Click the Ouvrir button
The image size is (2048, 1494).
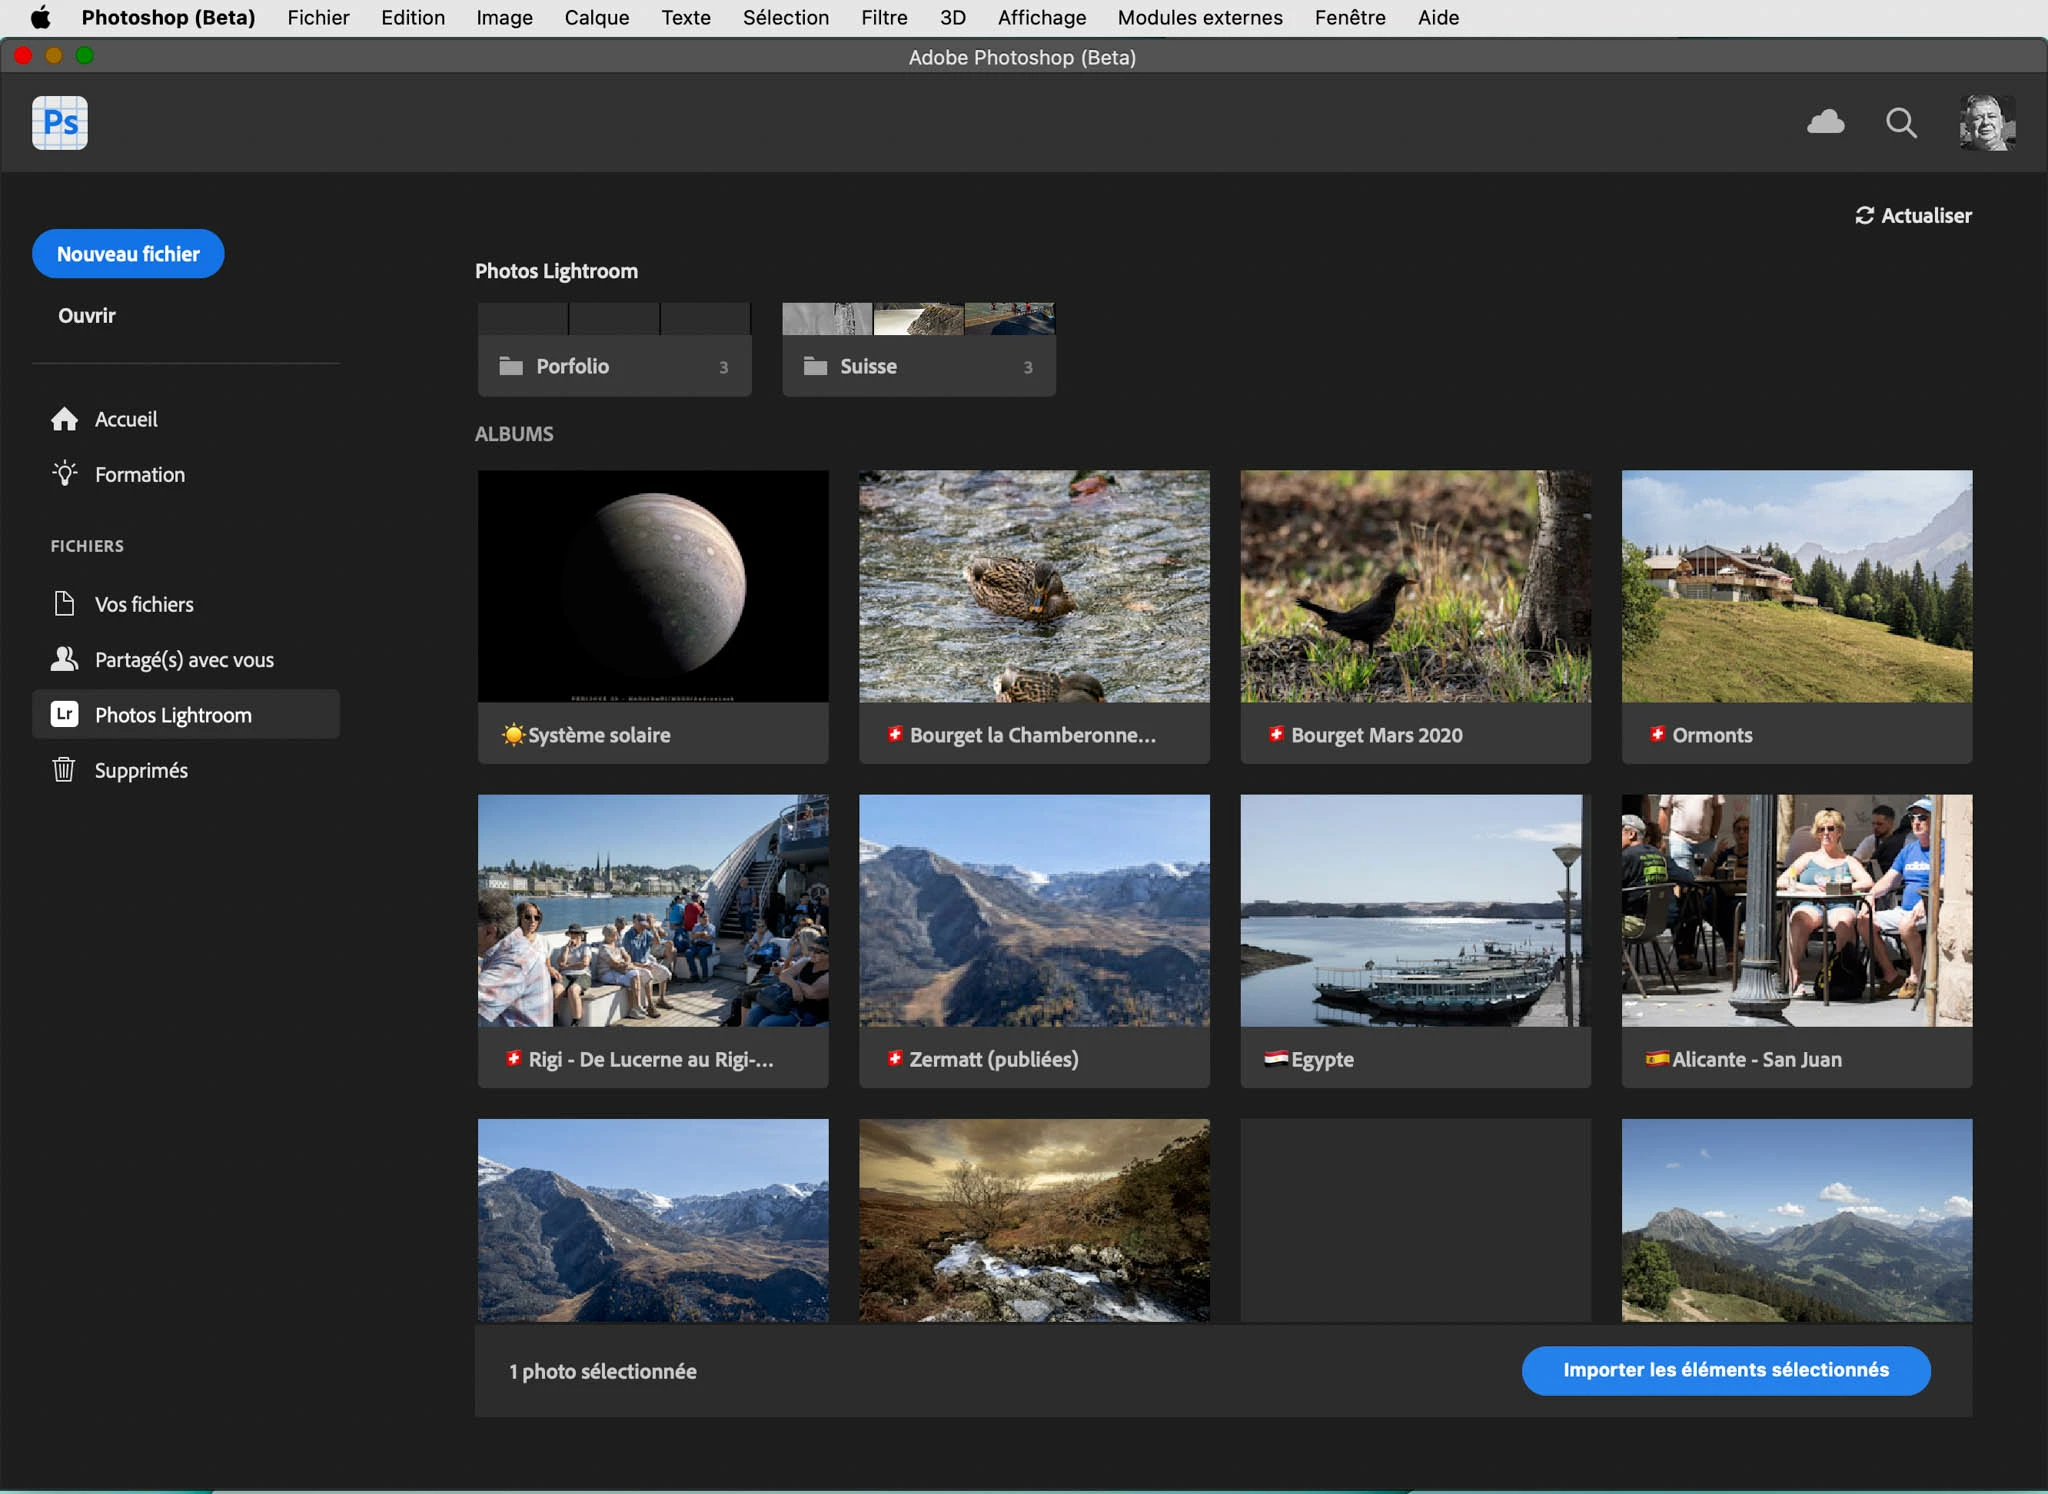87,316
